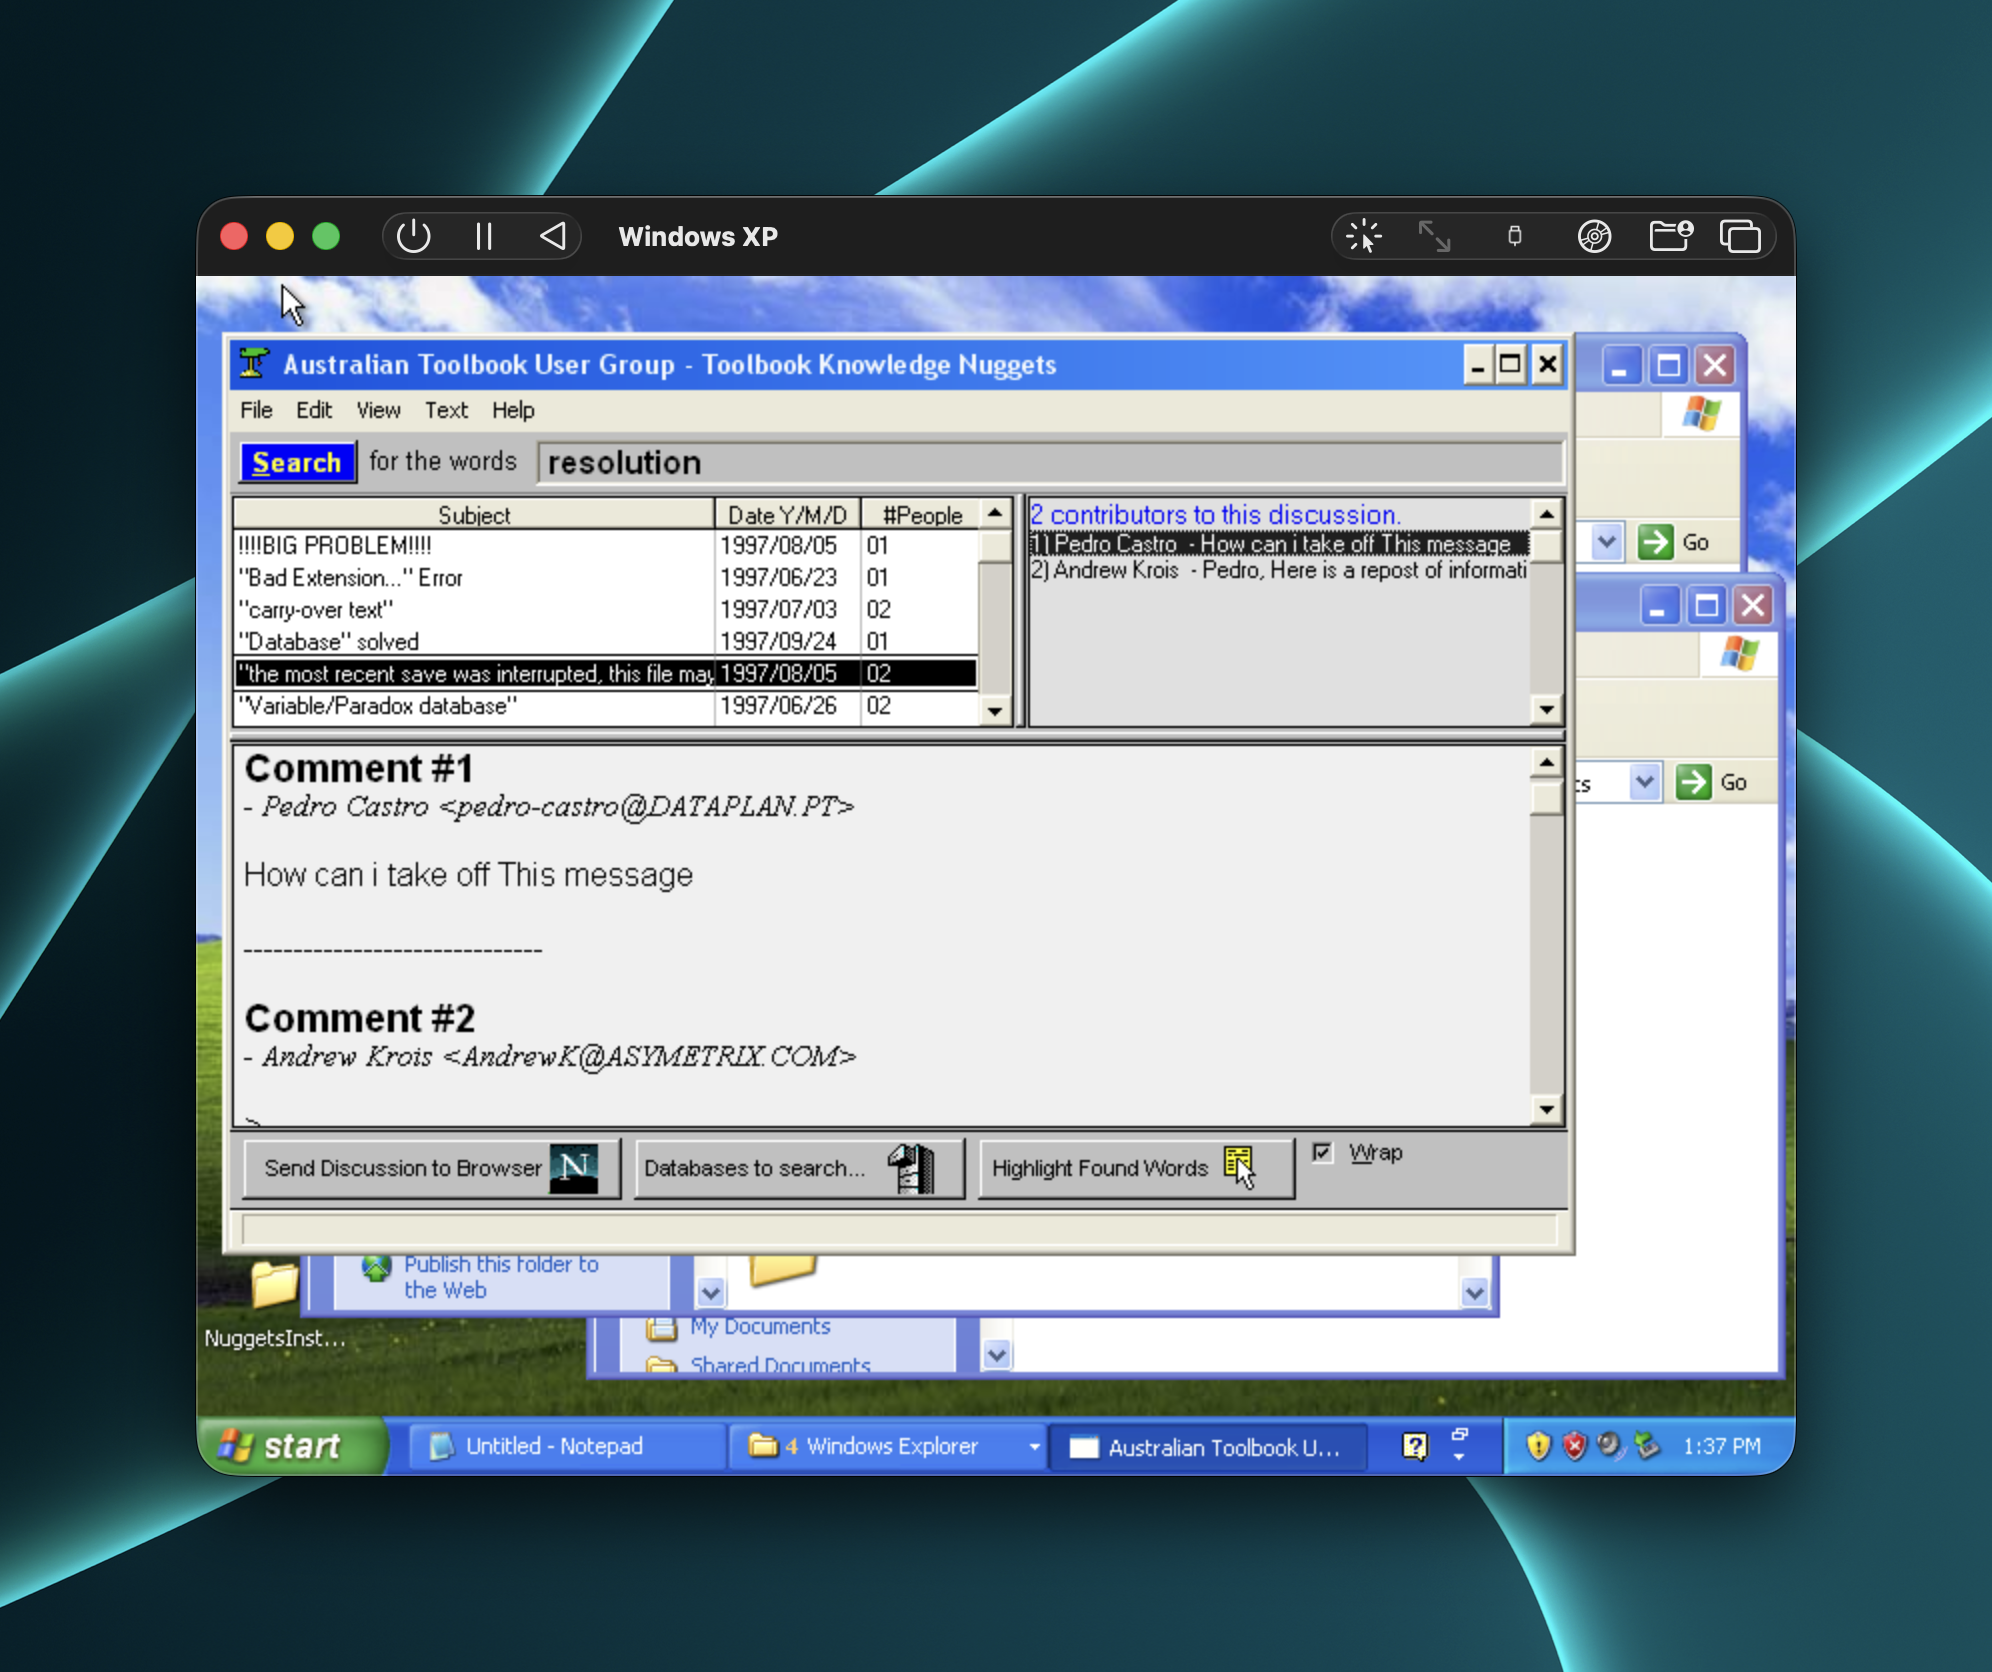Screen dimensions: 1992x1672
Task: Click the Subject column header
Action: coord(474,514)
